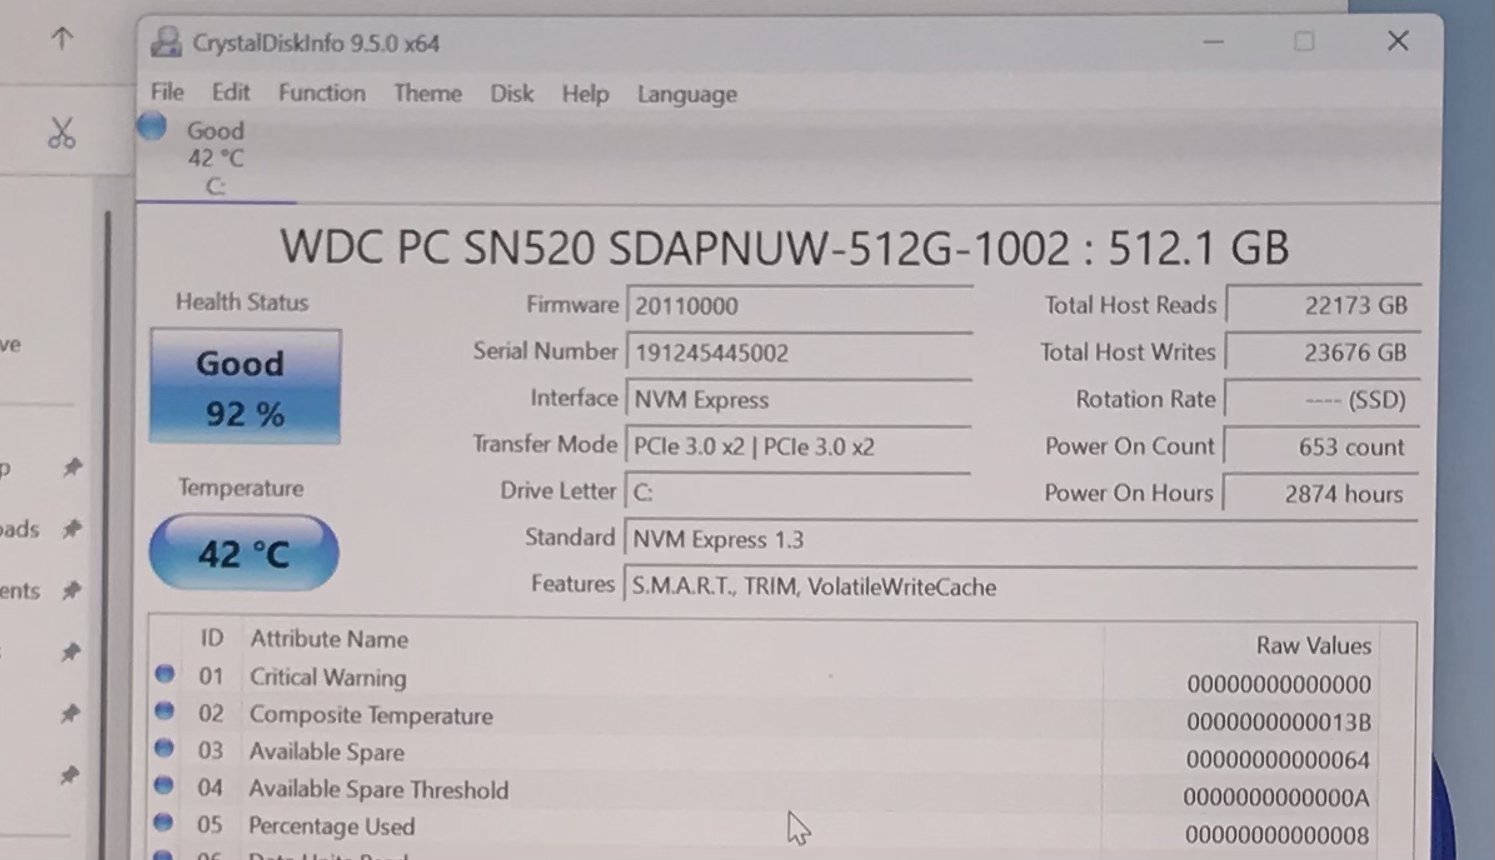The image size is (1495, 860).
Task: Close the CrystalDiskInfo window
Action: [1397, 41]
